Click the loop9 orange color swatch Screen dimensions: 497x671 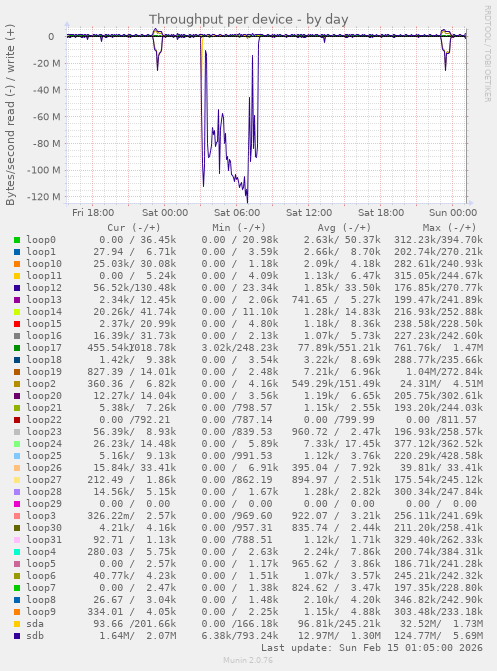pos(17,612)
